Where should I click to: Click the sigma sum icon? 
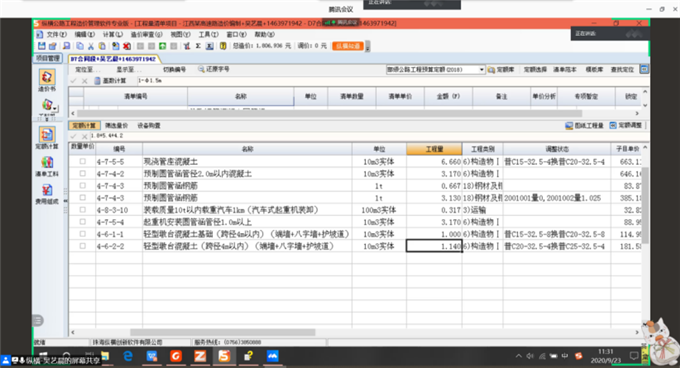click(198, 46)
